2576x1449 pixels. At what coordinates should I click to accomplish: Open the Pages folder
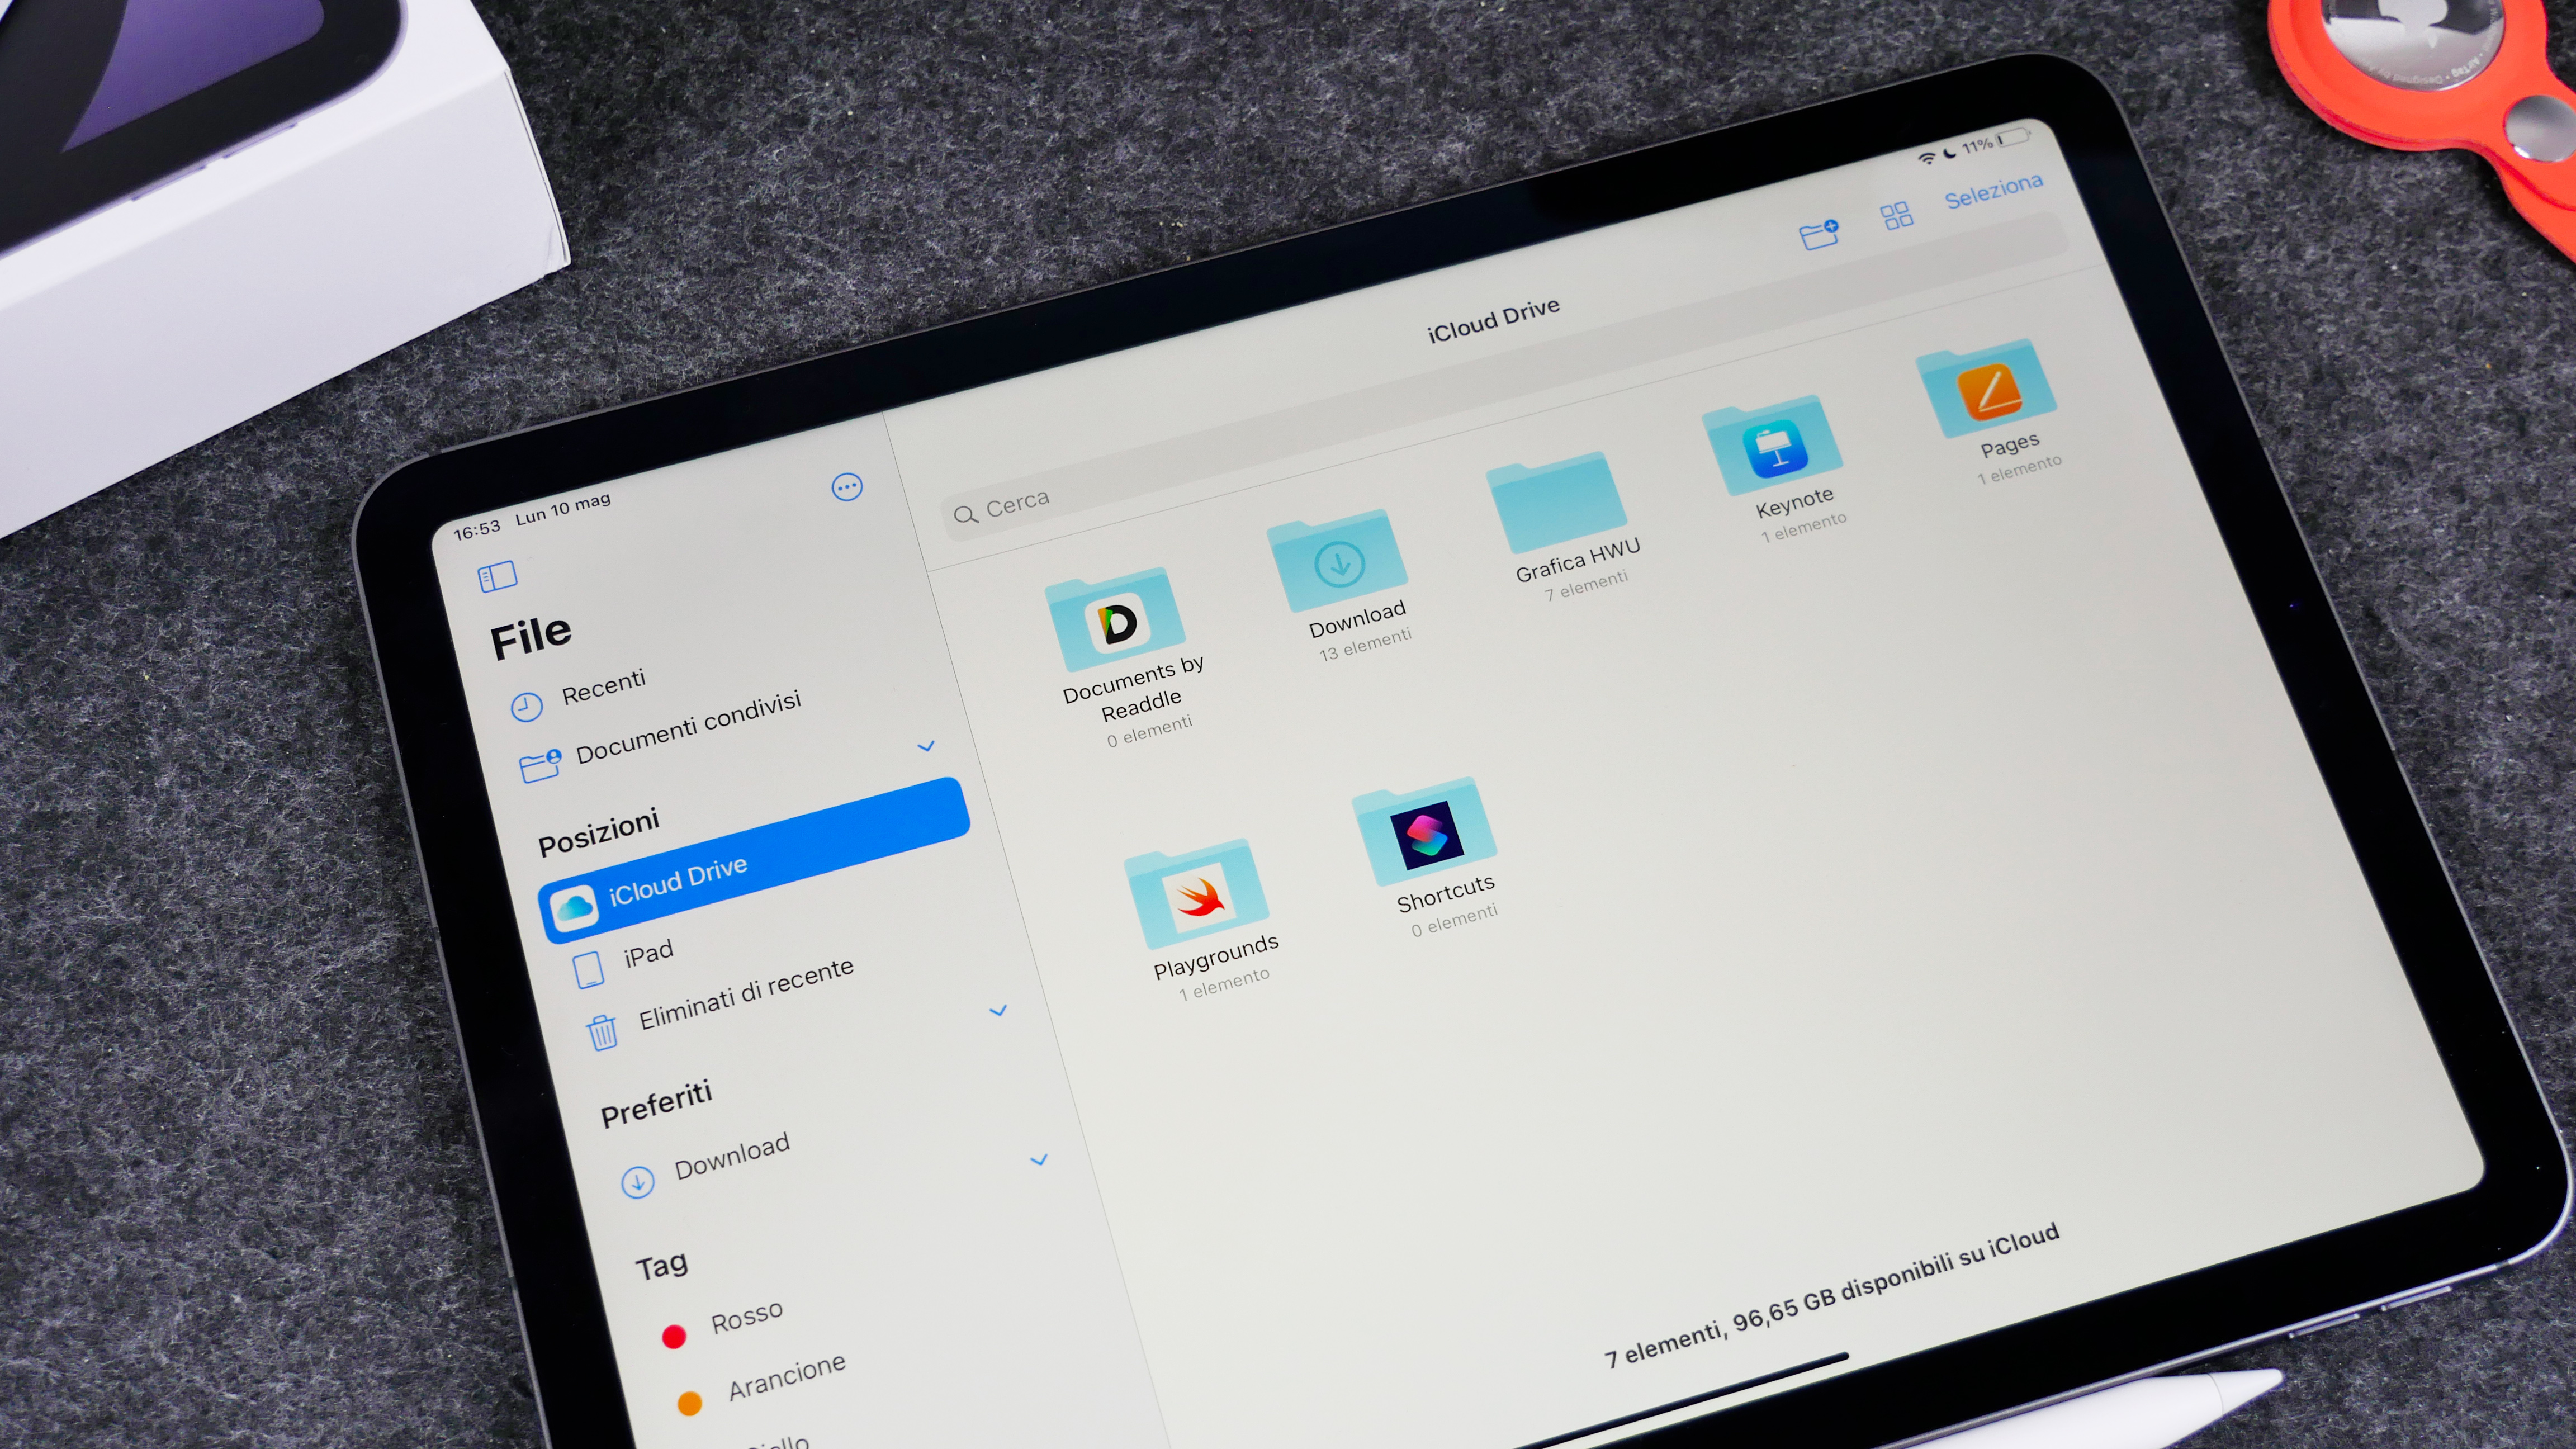(x=1986, y=388)
